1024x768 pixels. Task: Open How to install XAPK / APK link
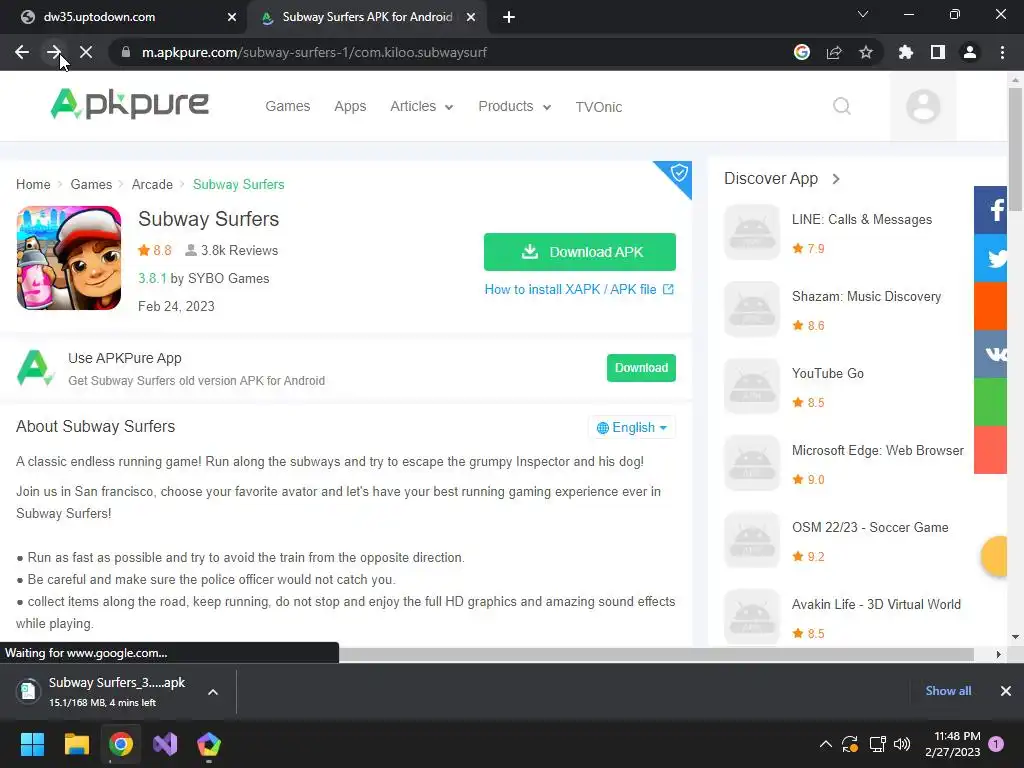pos(579,289)
